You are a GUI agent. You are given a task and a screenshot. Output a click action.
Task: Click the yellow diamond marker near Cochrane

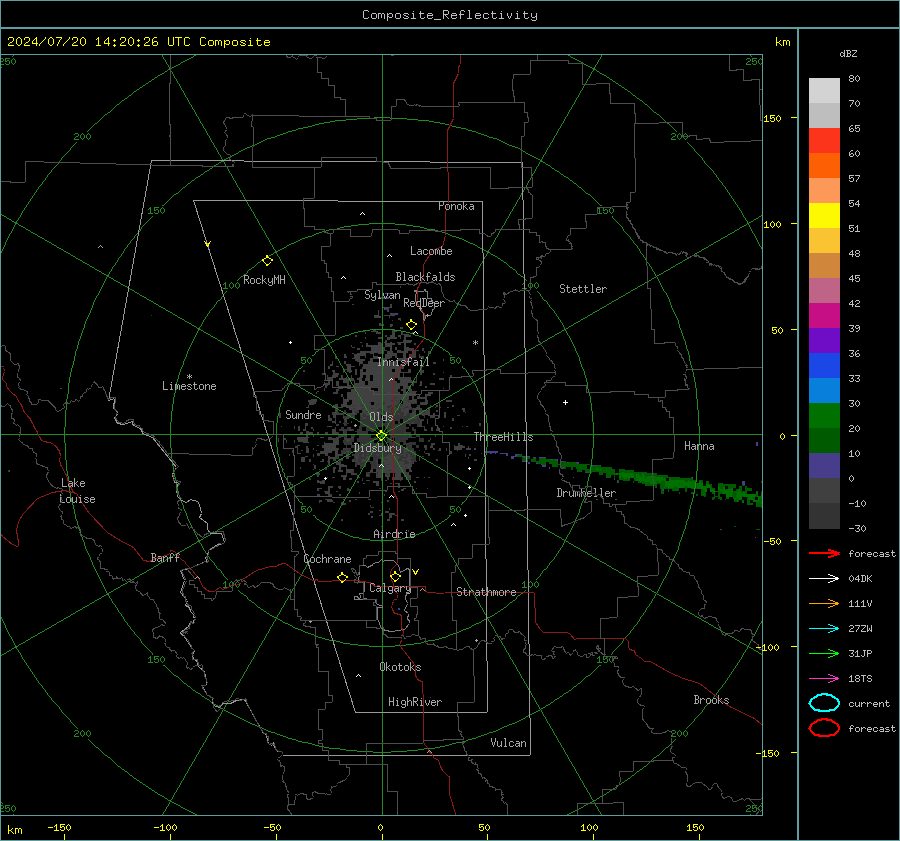pyautogui.click(x=342, y=577)
